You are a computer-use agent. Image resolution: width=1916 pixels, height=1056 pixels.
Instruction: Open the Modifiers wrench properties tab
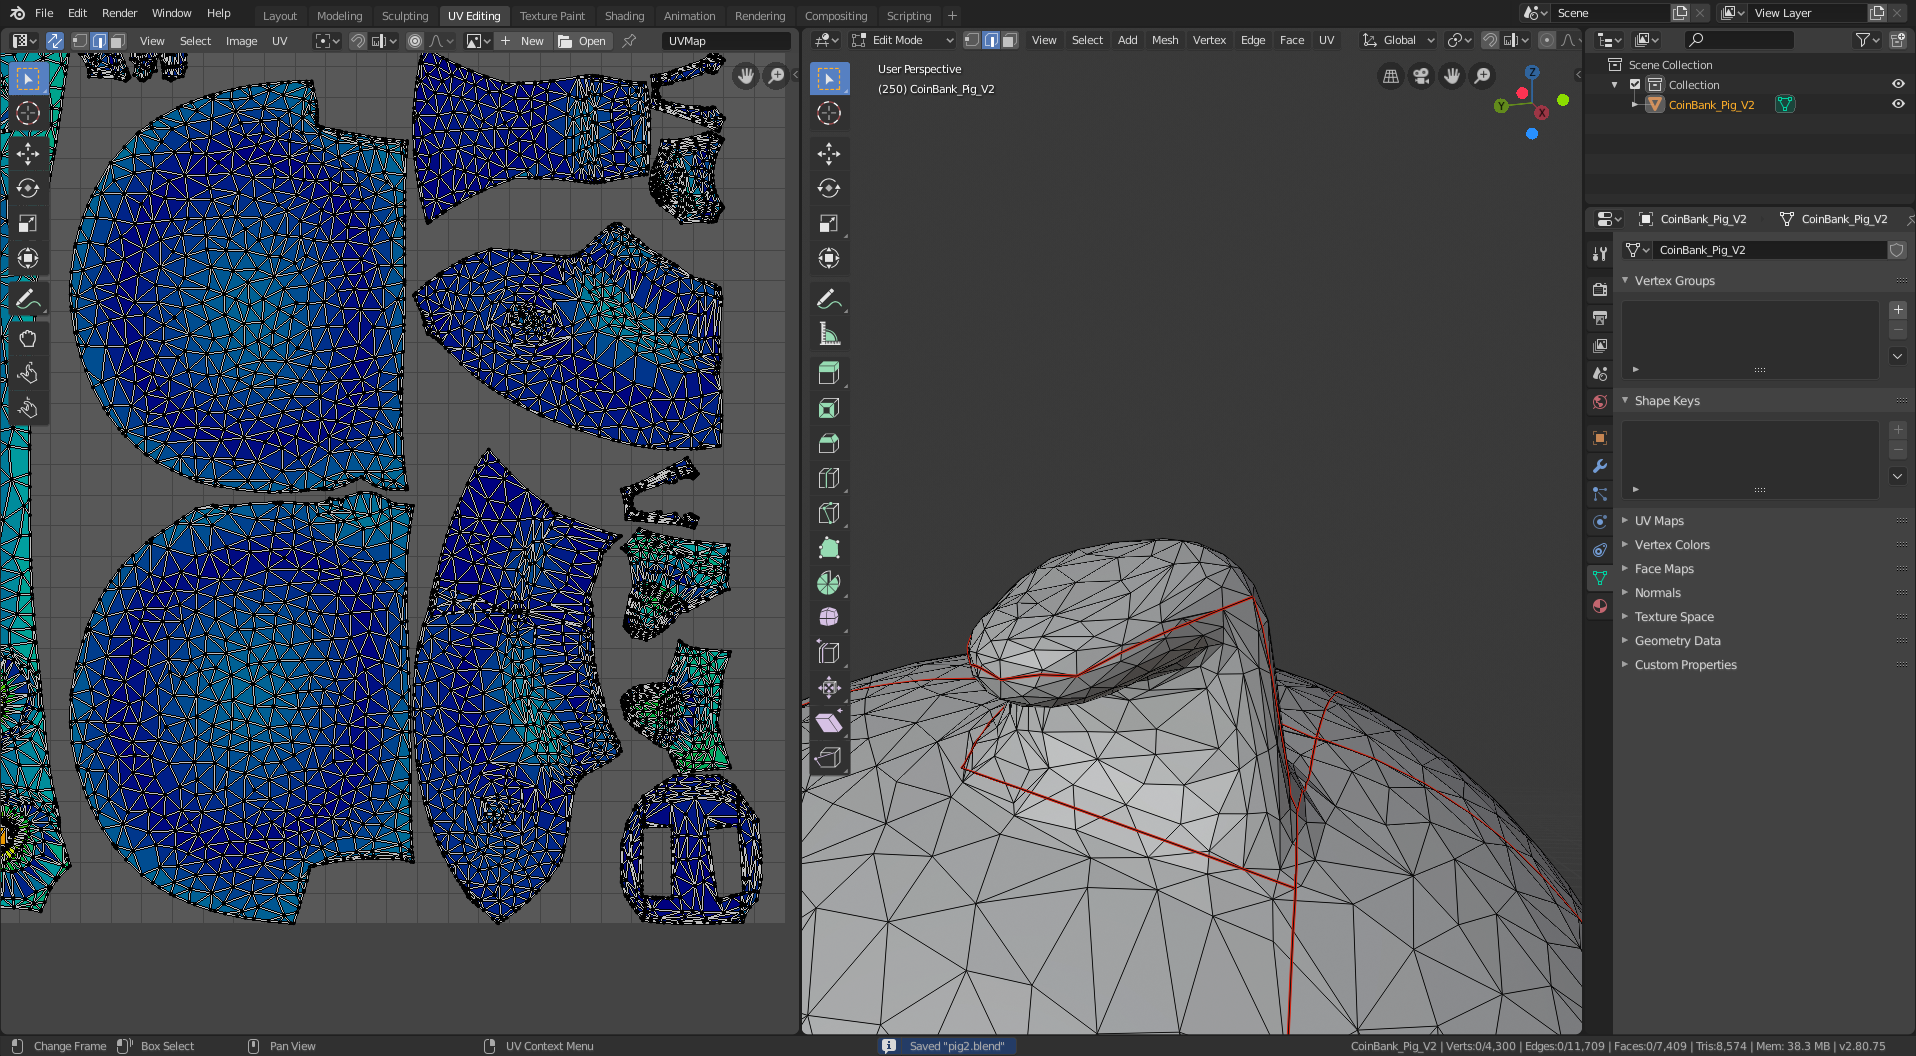[x=1600, y=466]
